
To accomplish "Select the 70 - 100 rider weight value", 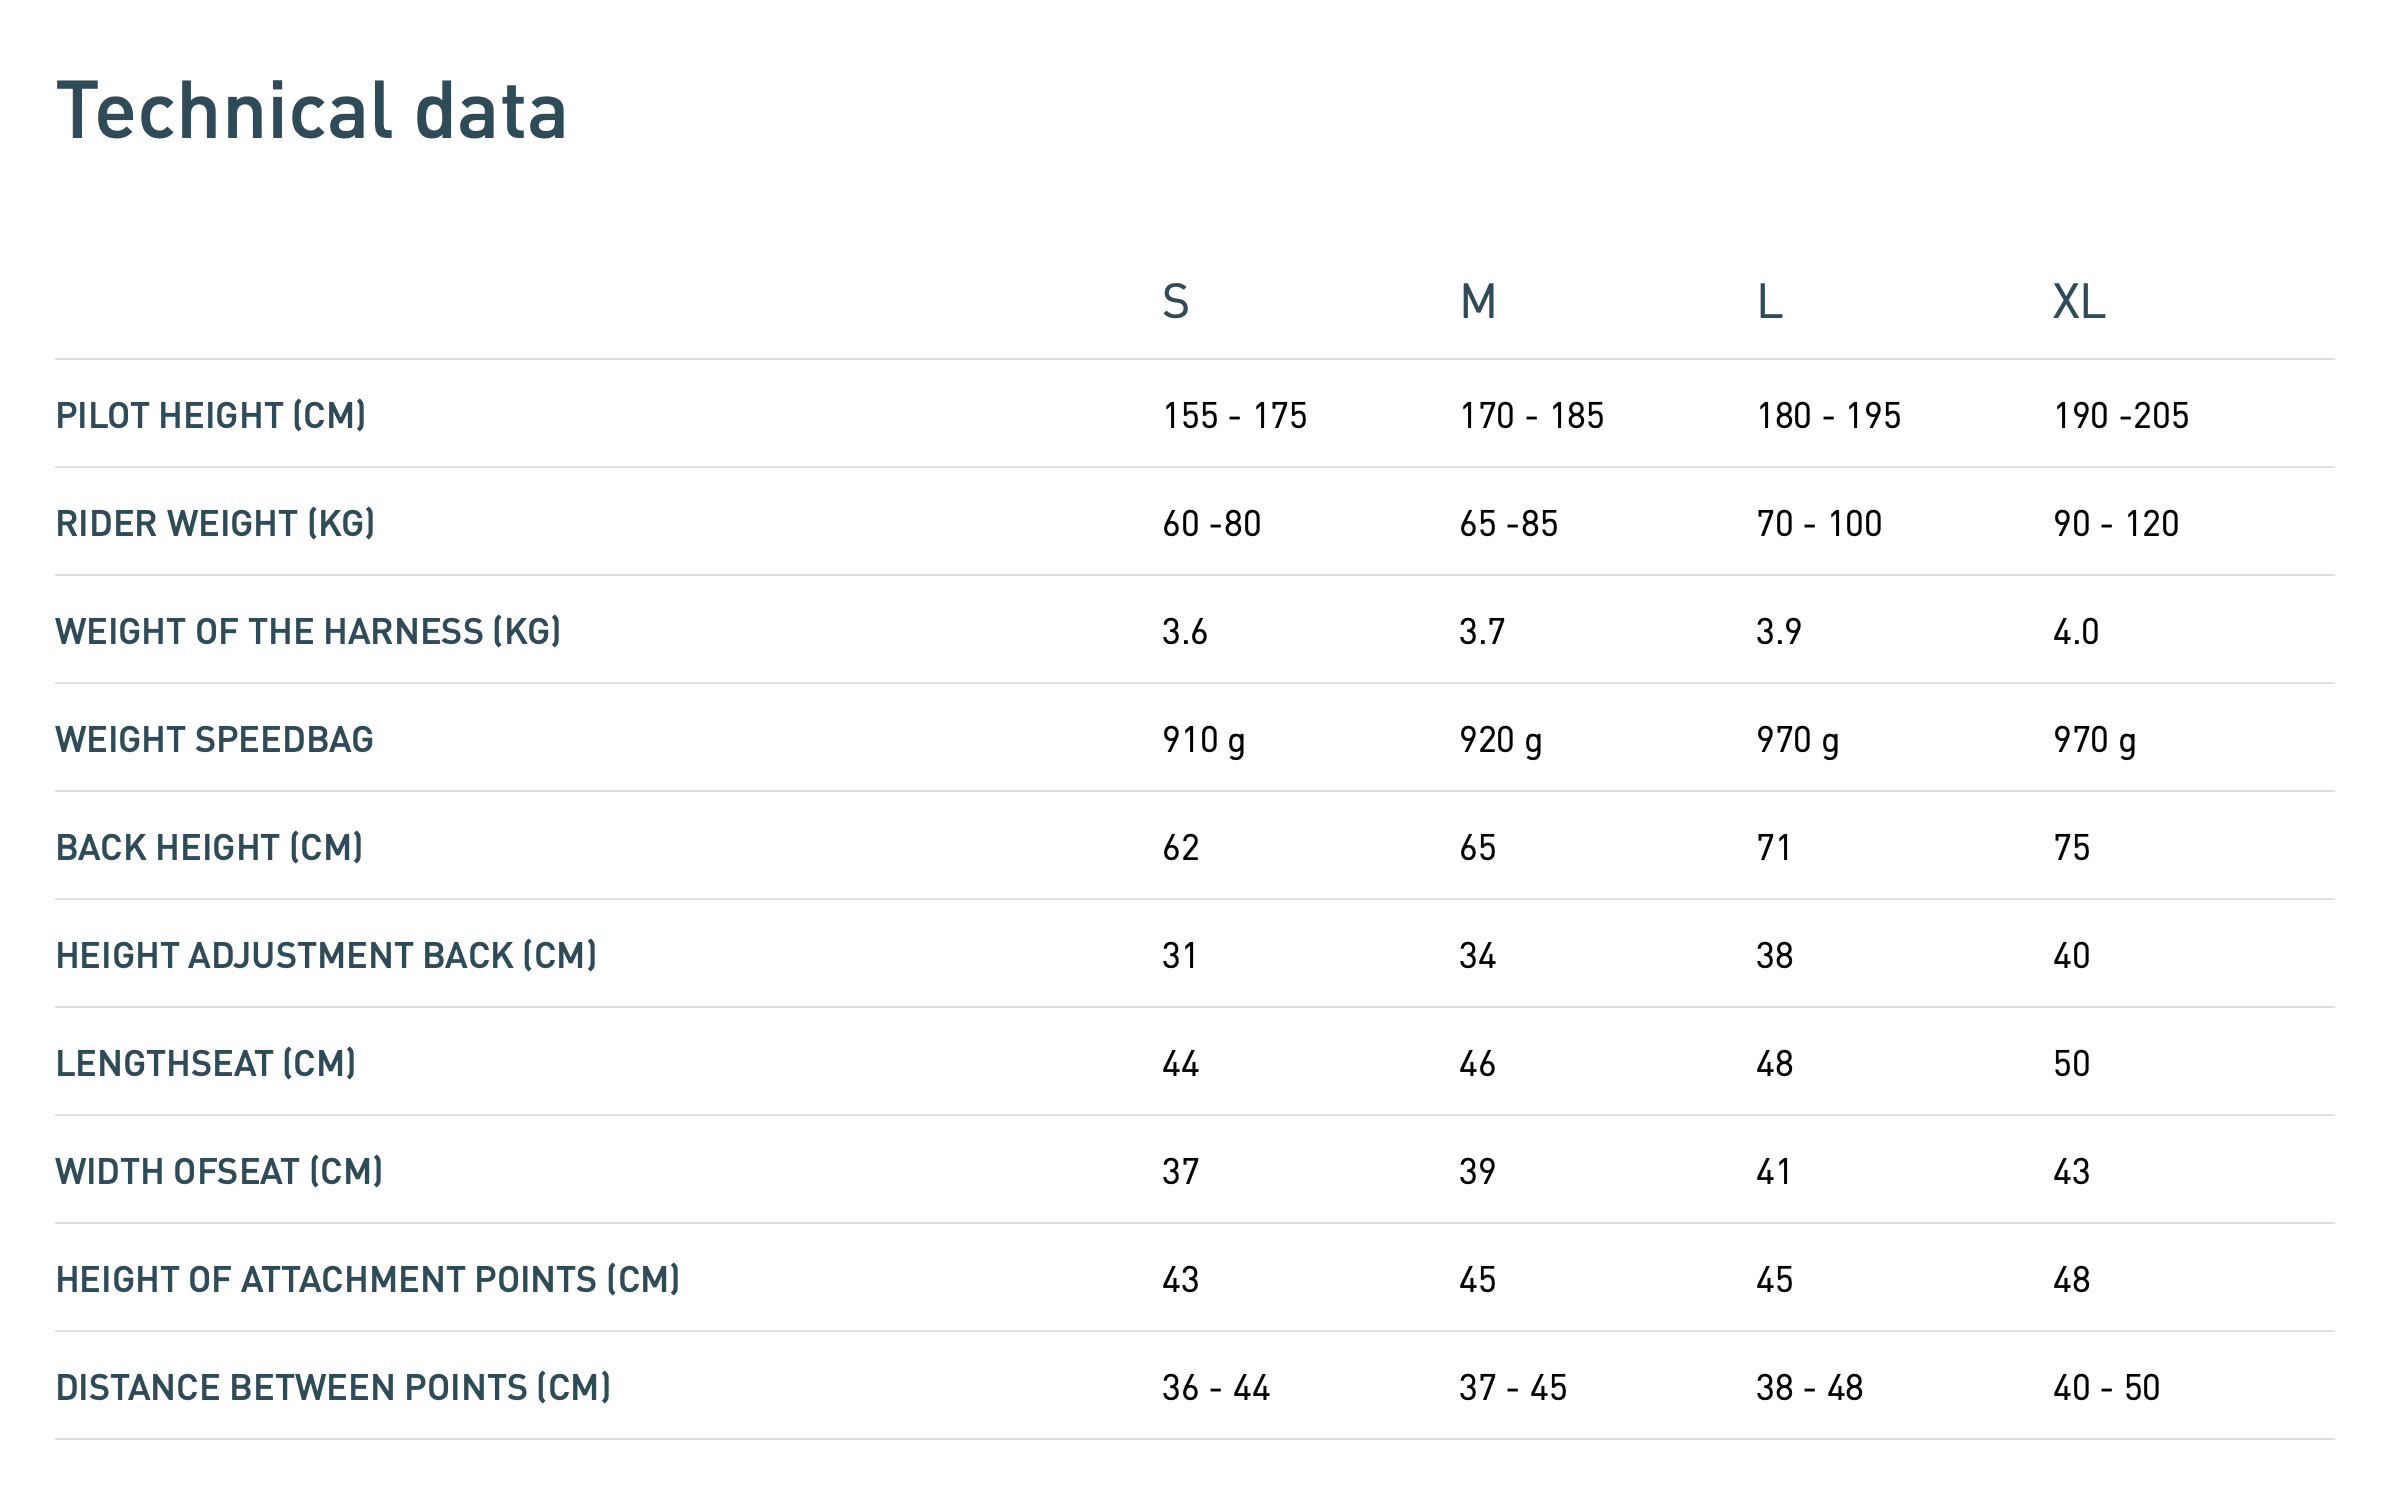I will coord(1818,523).
